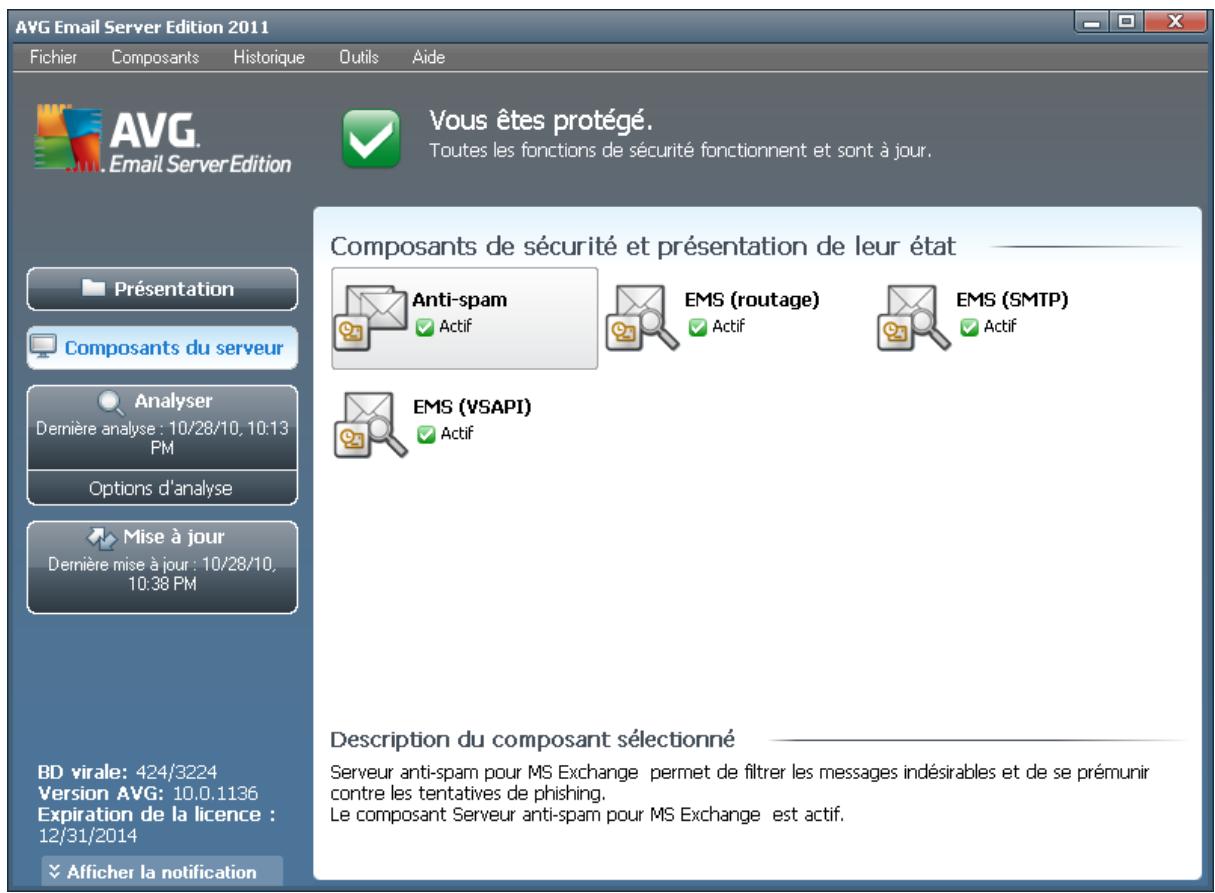Start a scan with Analyser button
Screen dimensions: 1215x893
161,427
